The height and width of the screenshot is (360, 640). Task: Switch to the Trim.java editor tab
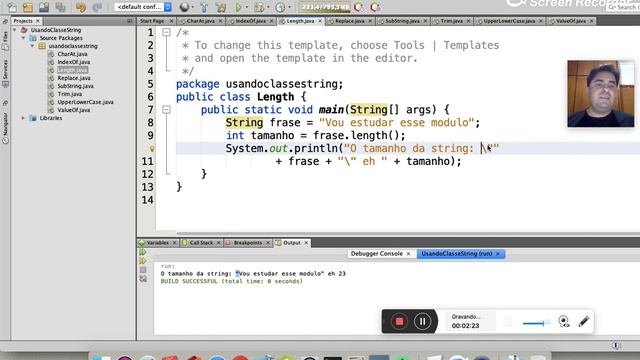coord(451,21)
